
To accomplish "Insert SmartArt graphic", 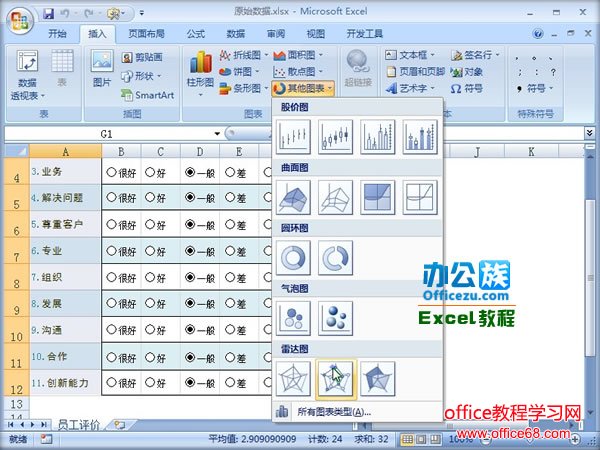I will [148, 95].
